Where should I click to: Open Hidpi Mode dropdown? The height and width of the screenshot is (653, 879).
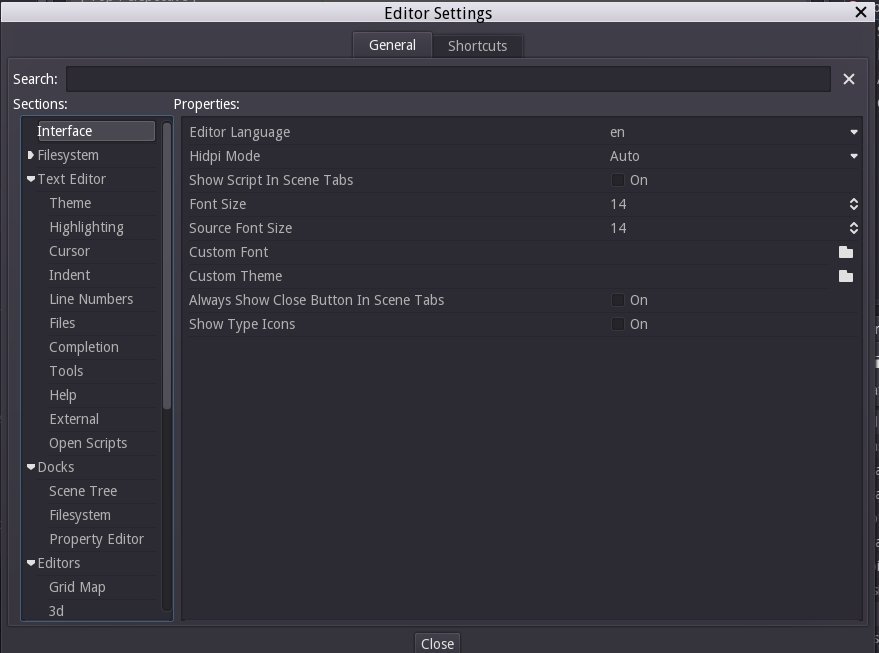coord(853,156)
